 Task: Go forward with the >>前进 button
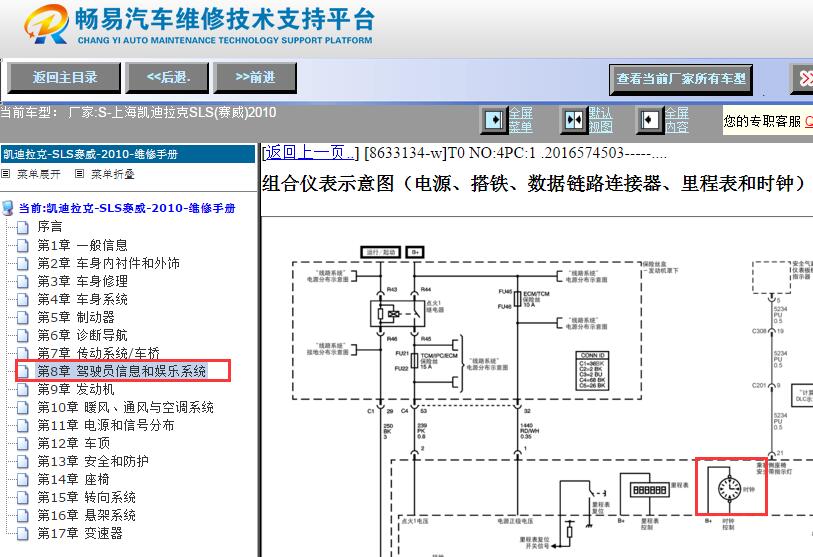tap(255, 78)
